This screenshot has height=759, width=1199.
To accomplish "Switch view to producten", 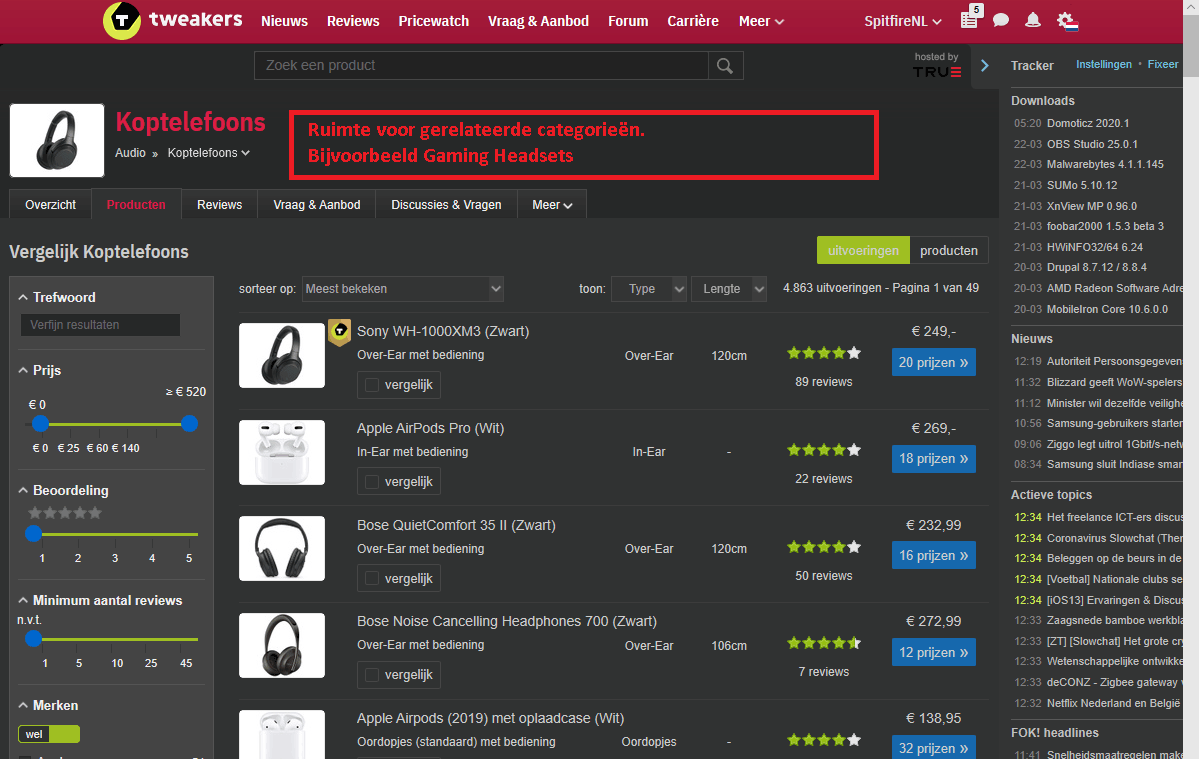I will 949,251.
